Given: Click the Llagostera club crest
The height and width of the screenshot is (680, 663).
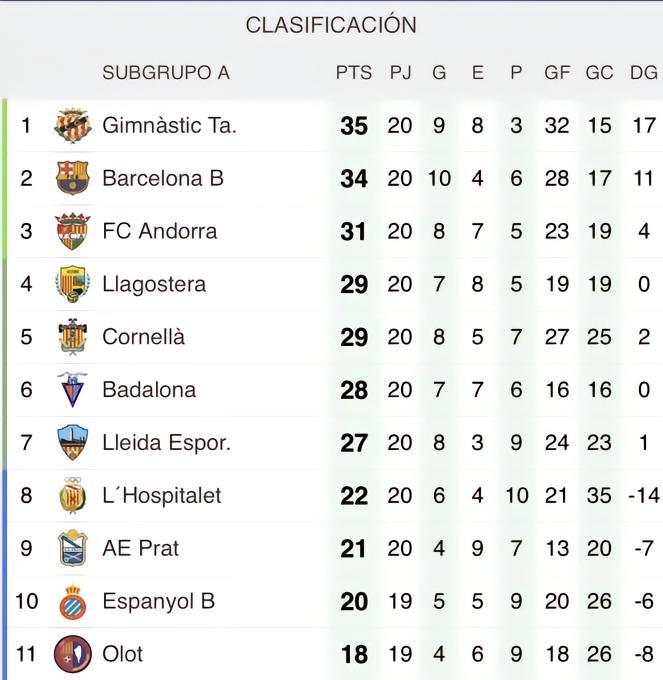Looking at the screenshot, I should tap(72, 284).
